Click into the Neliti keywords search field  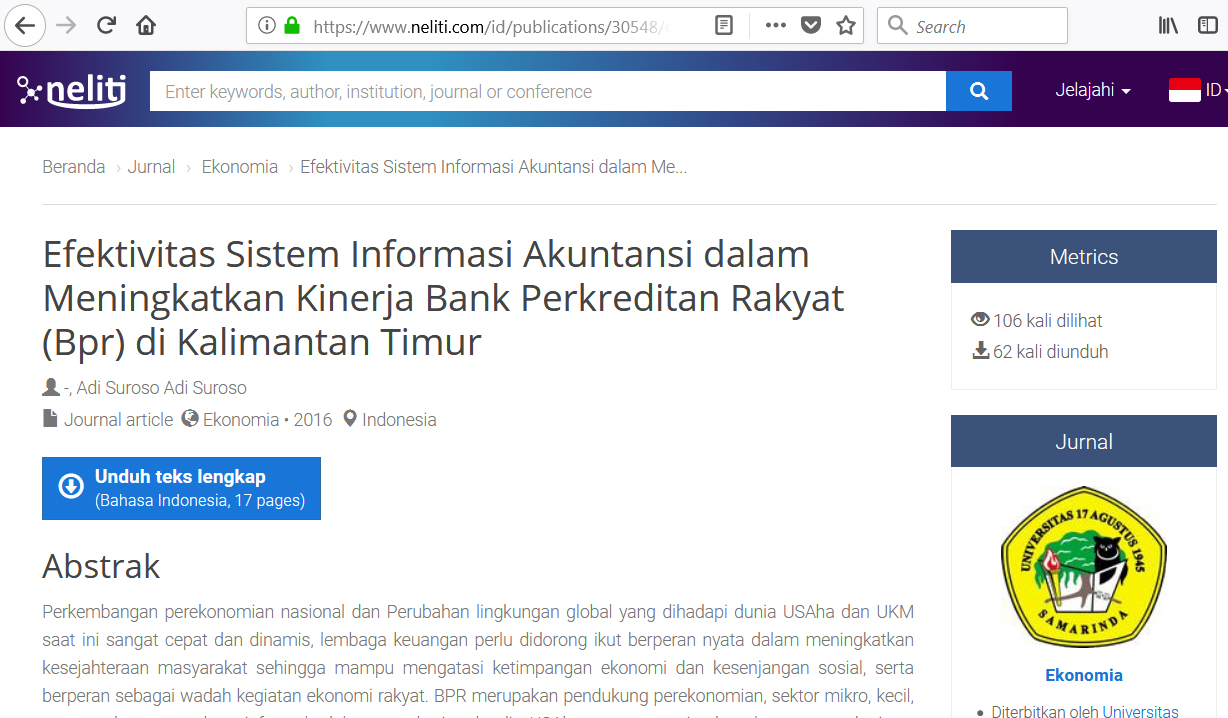click(x=547, y=91)
